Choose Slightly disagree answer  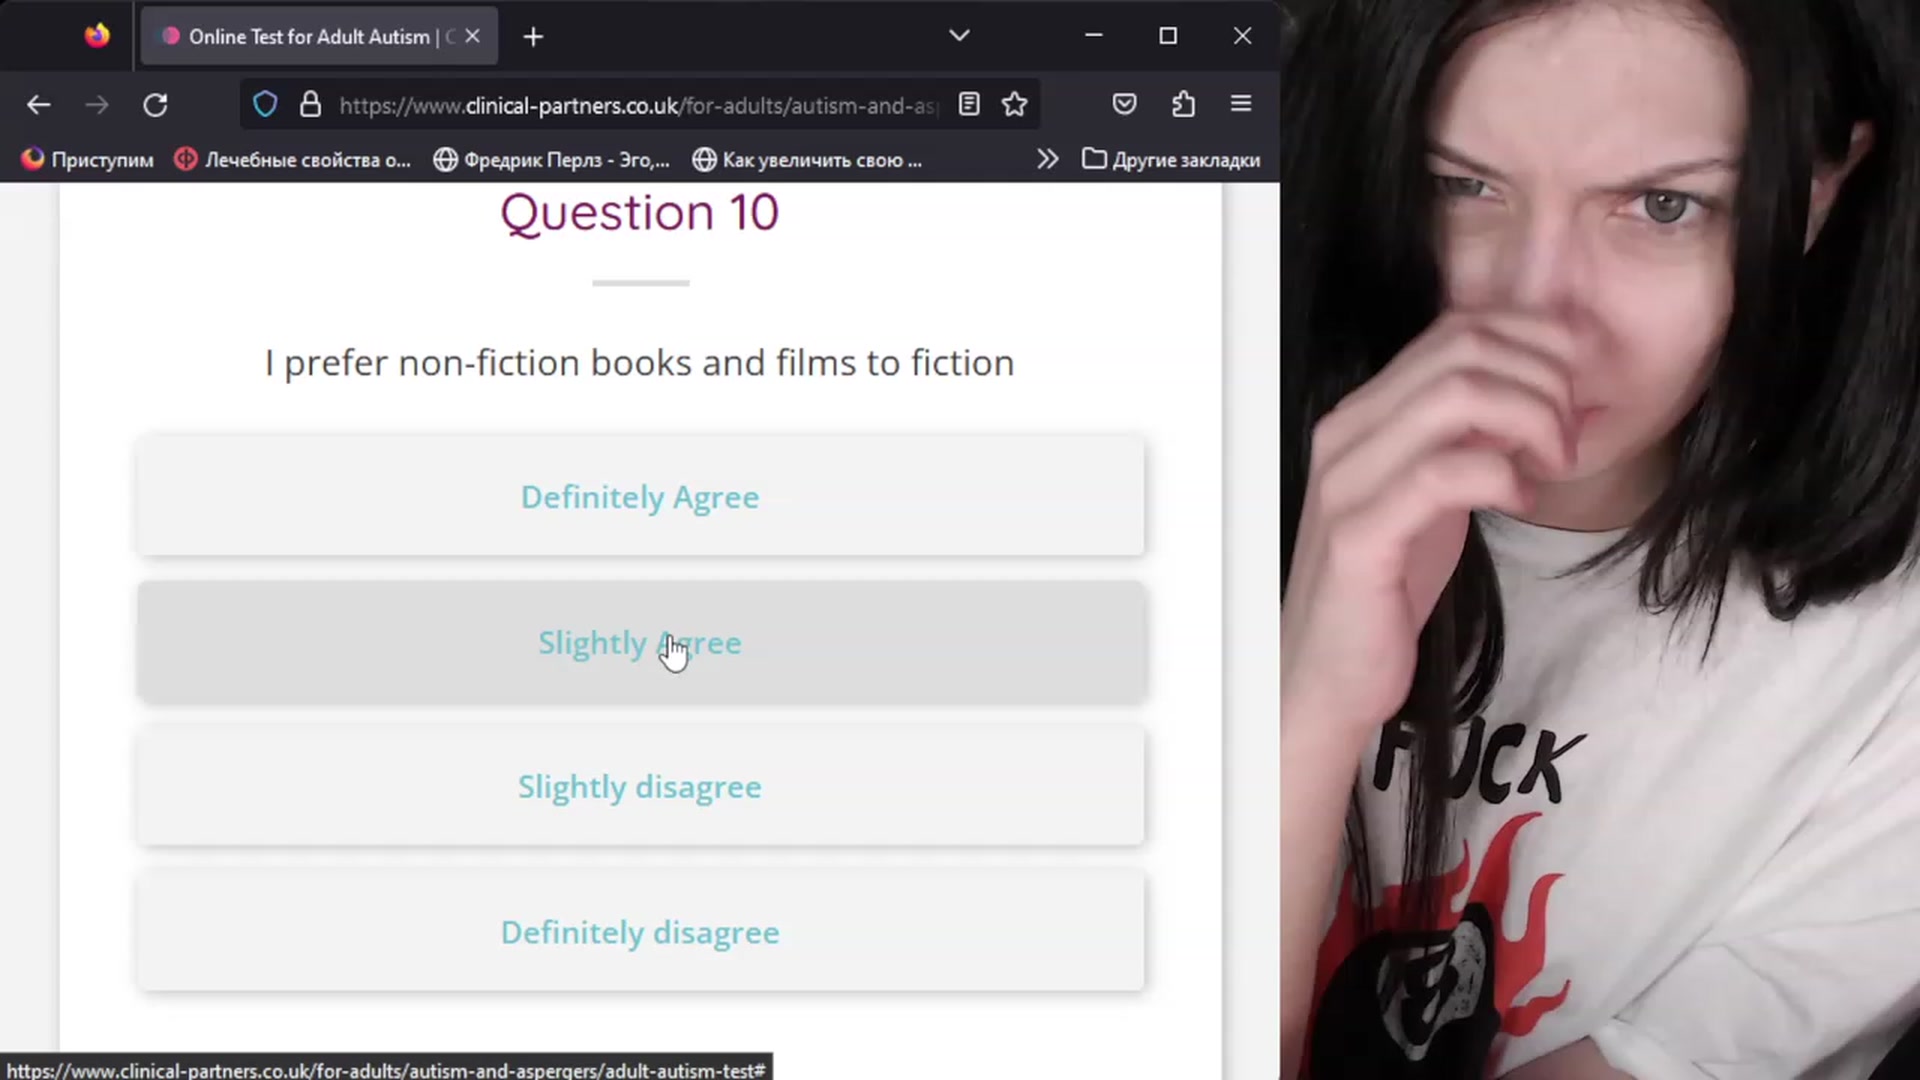point(640,787)
